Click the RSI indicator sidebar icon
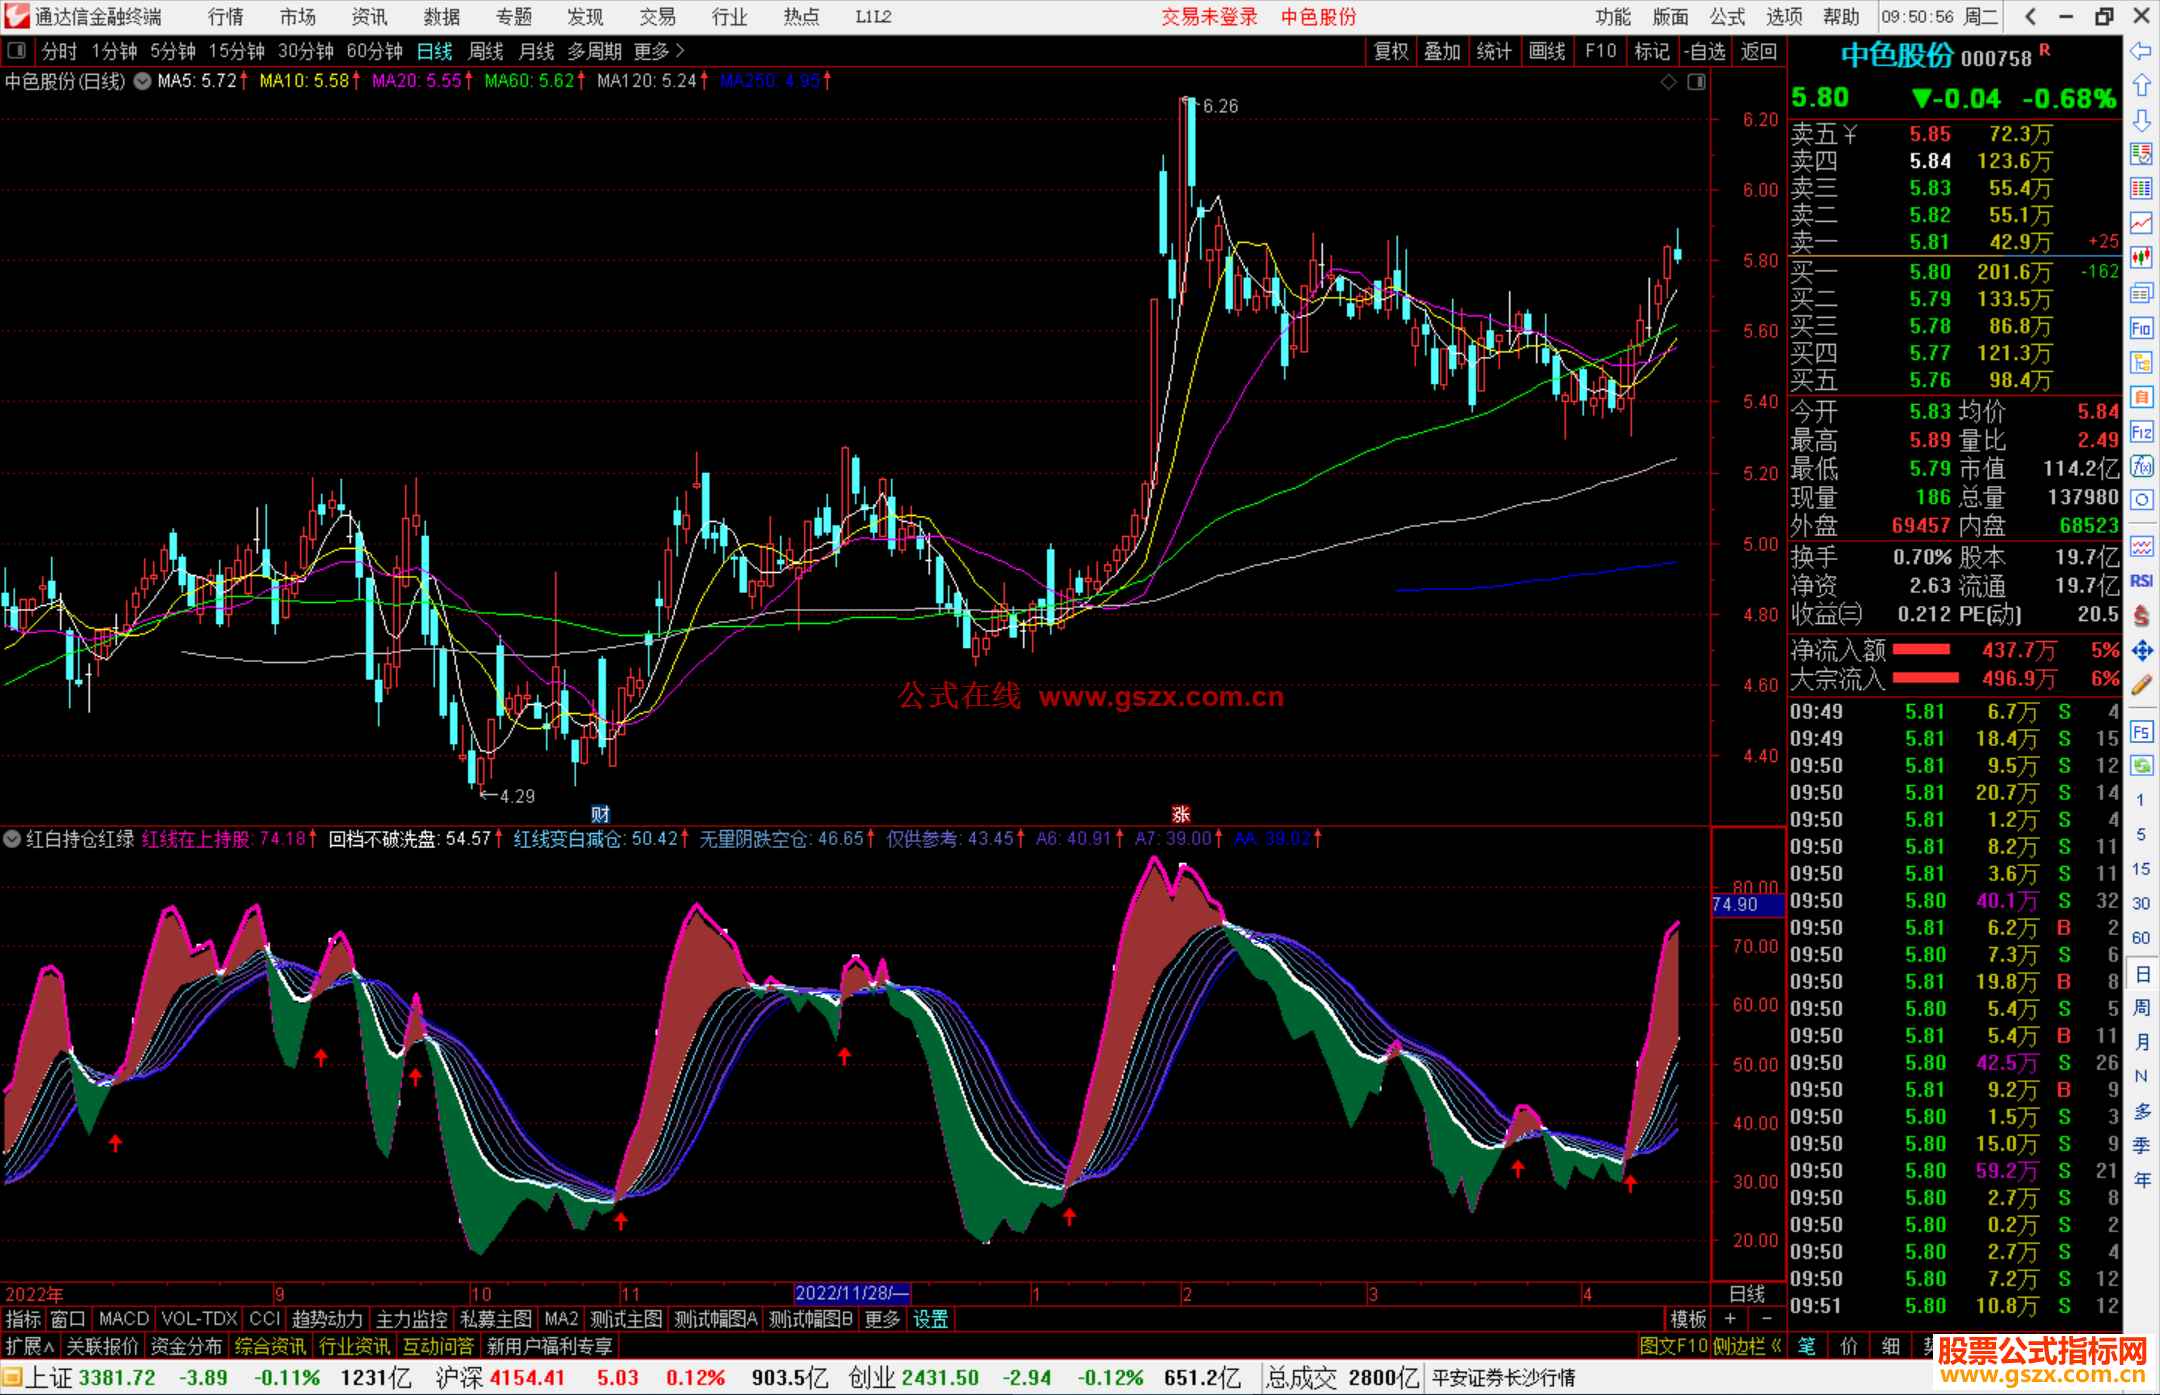 (x=2141, y=581)
